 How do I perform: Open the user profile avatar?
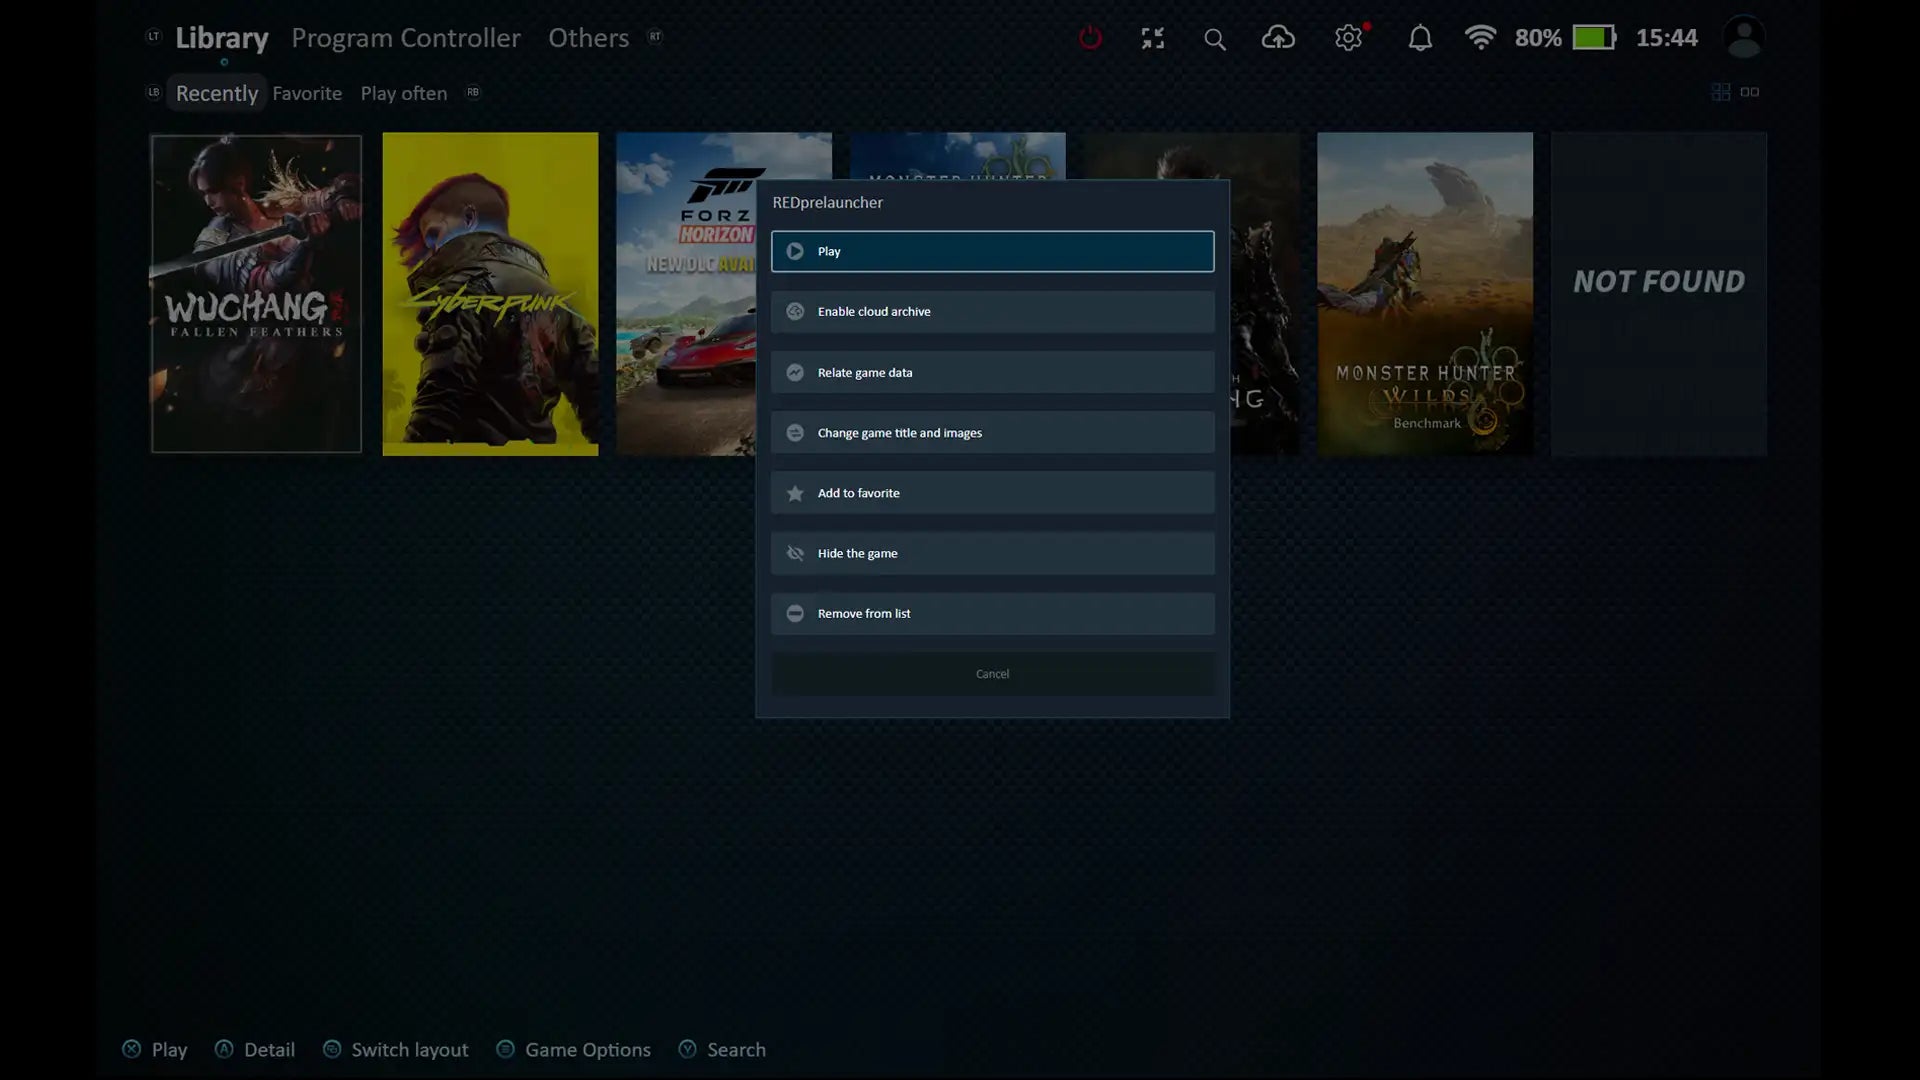point(1744,38)
